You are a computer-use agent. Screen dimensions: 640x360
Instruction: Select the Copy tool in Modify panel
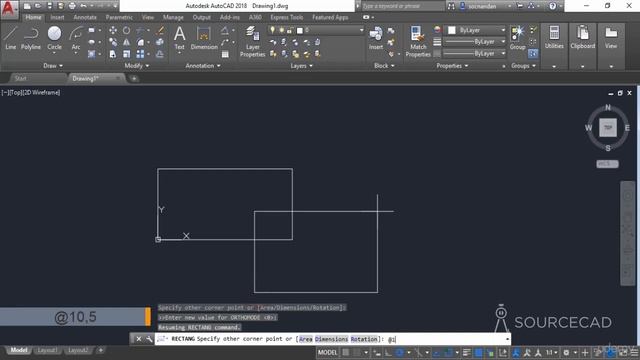[x=113, y=42]
